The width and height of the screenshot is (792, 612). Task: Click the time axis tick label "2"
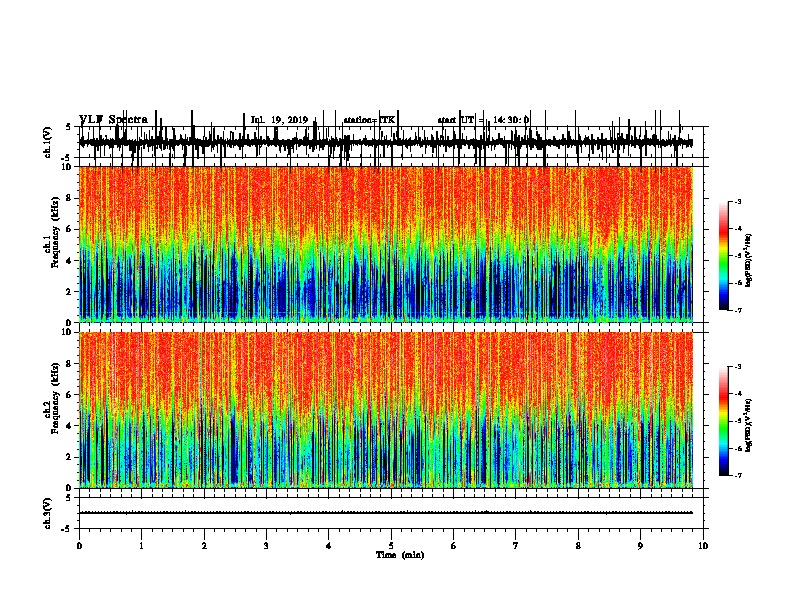(x=204, y=546)
